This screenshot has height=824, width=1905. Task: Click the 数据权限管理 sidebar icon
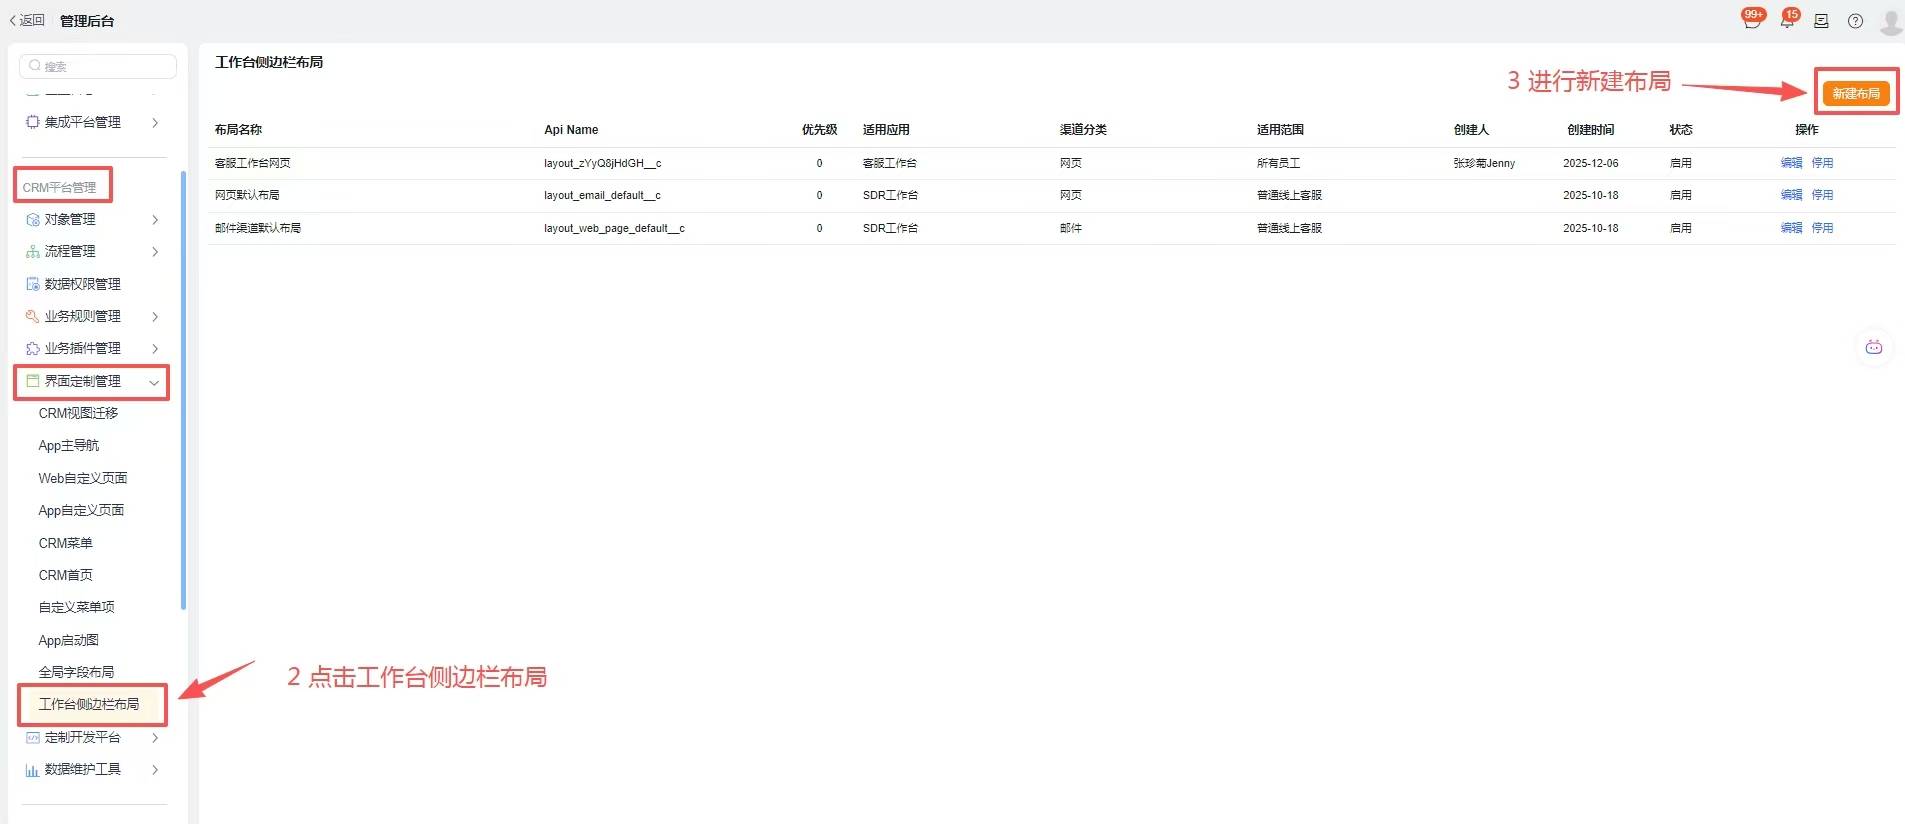[x=33, y=284]
